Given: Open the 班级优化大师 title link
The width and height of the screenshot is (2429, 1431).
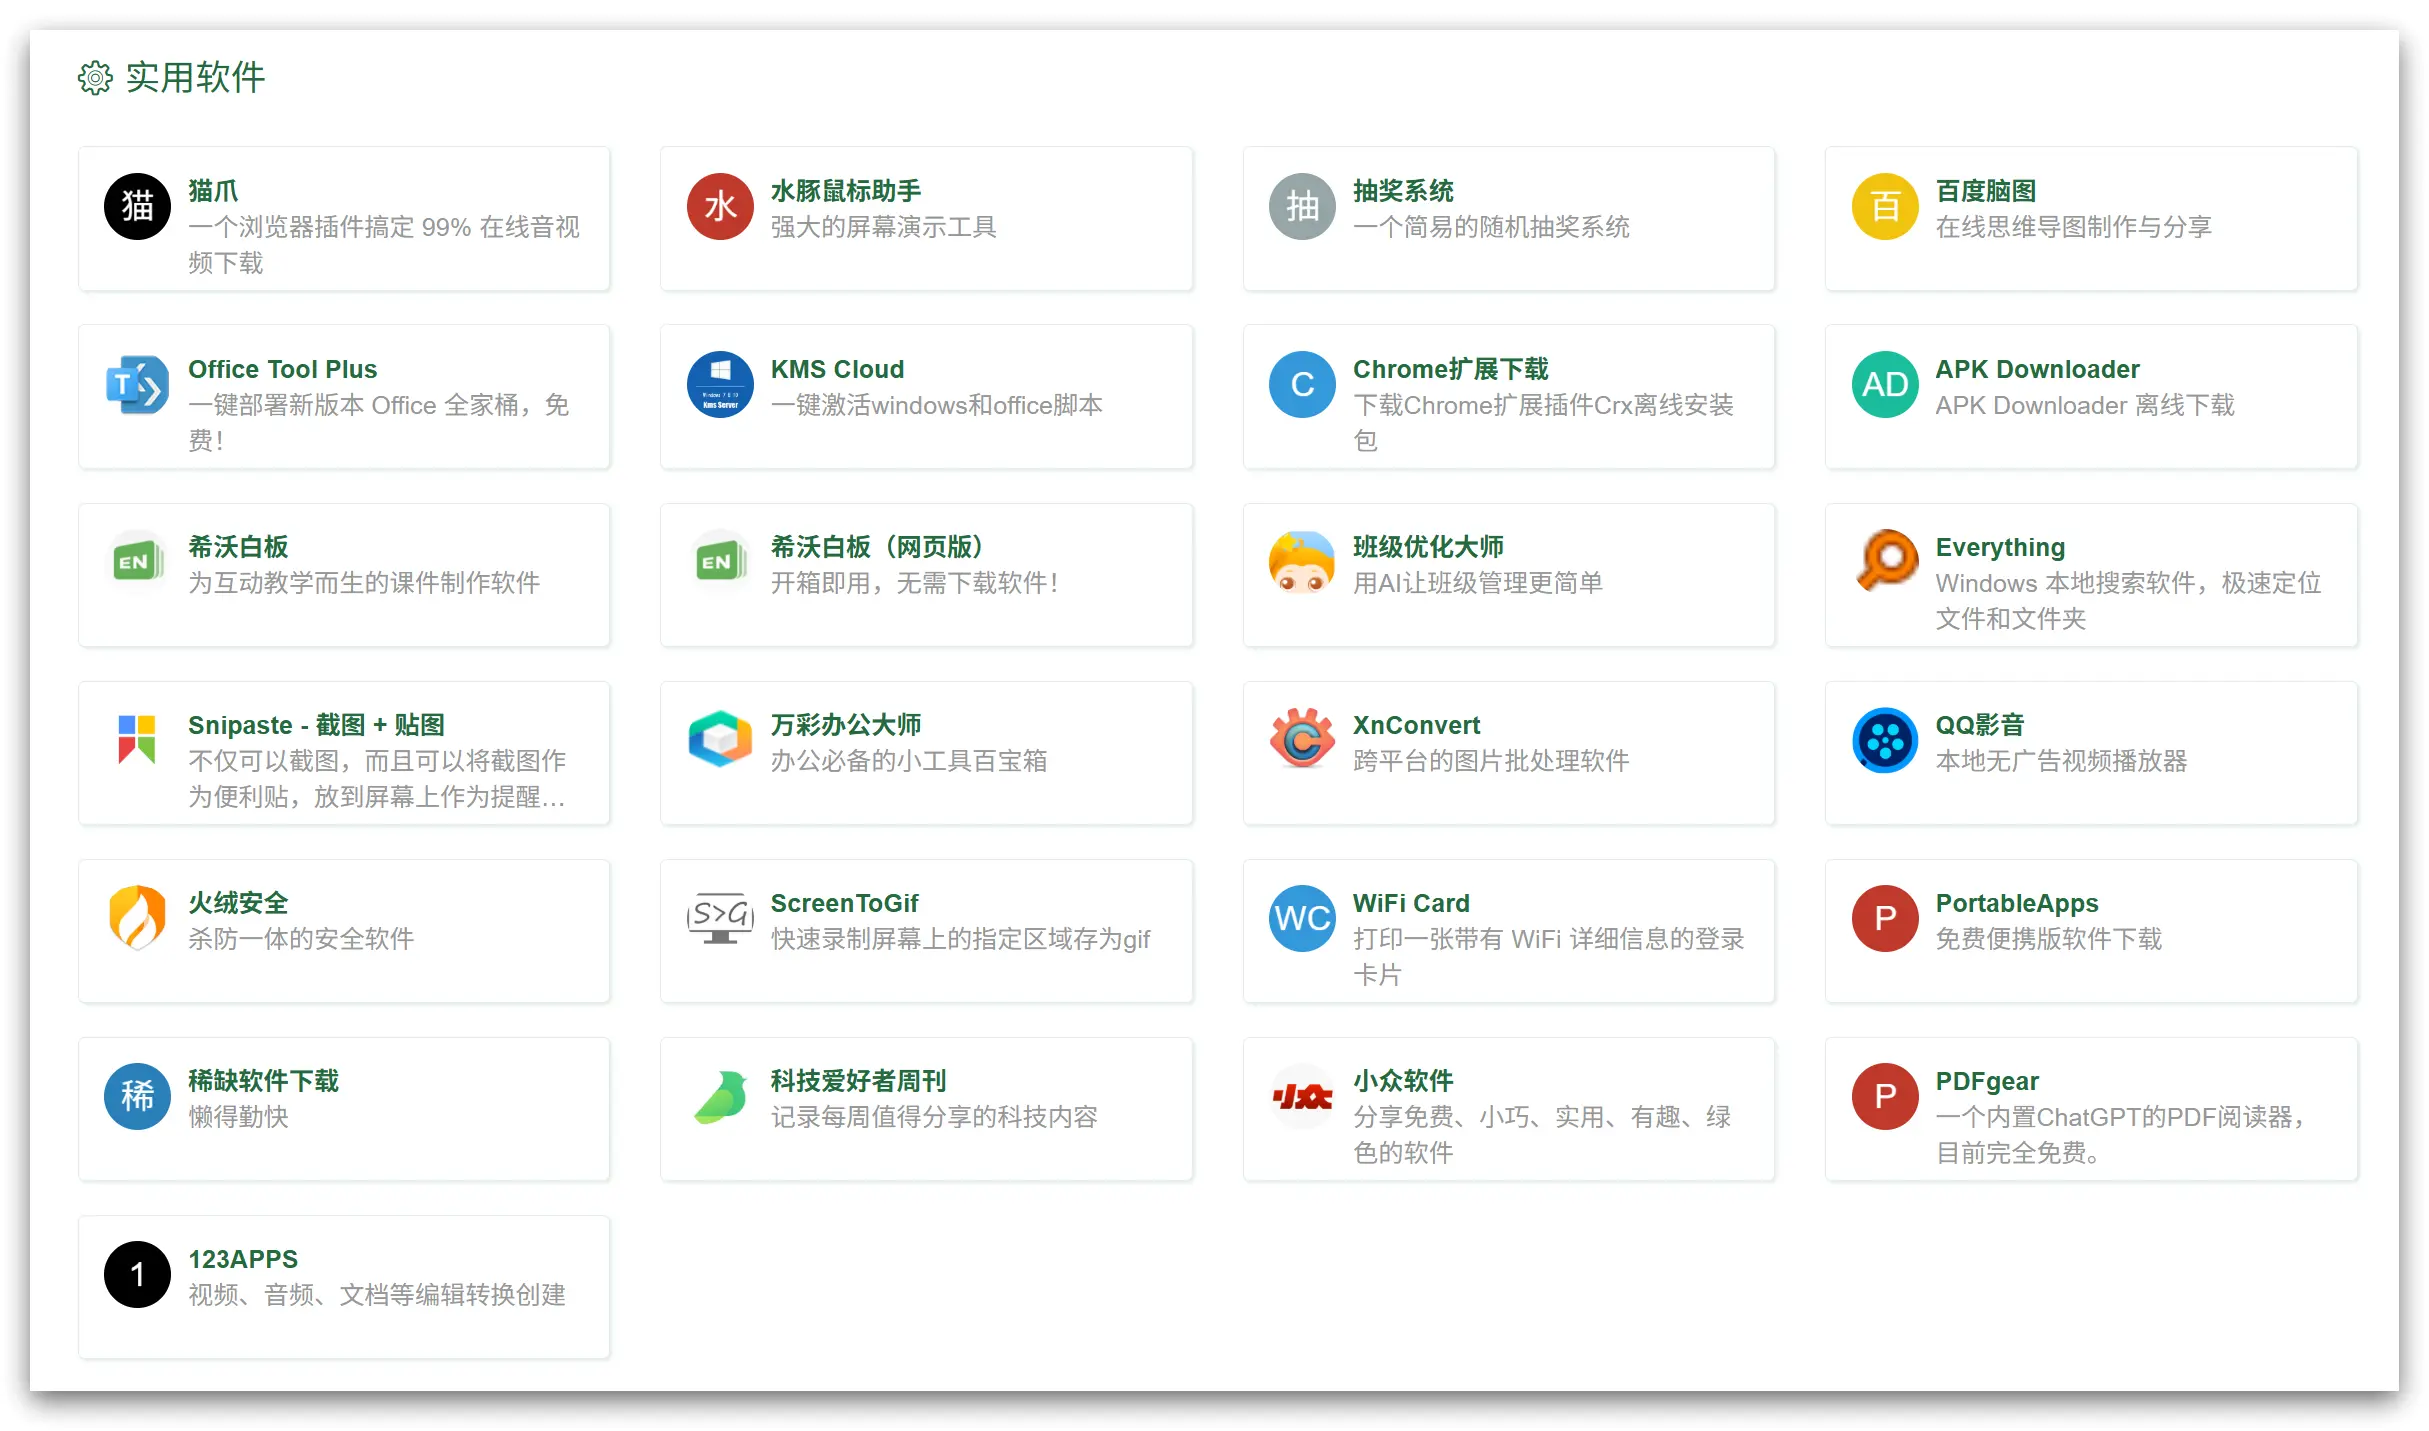Looking at the screenshot, I should [1428, 547].
